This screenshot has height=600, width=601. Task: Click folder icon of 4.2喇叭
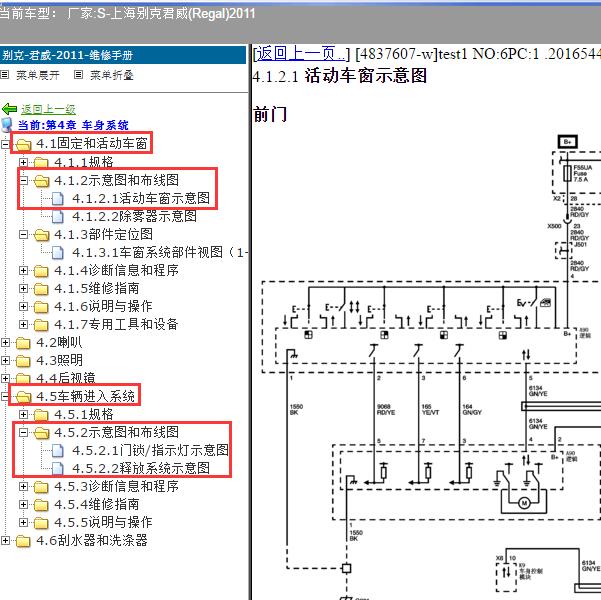[x=23, y=343]
